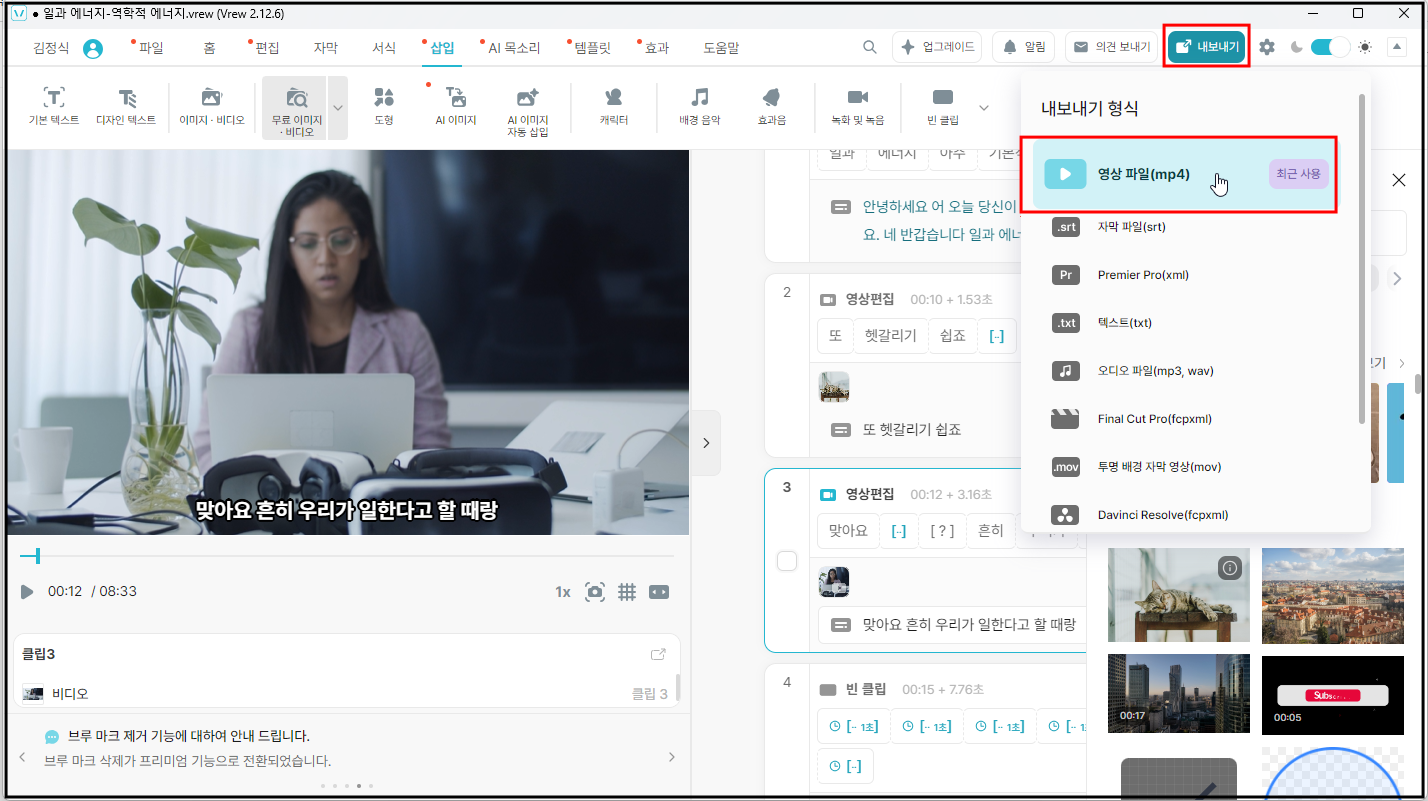
Task: Open the 서식 menu tab
Action: tap(384, 48)
